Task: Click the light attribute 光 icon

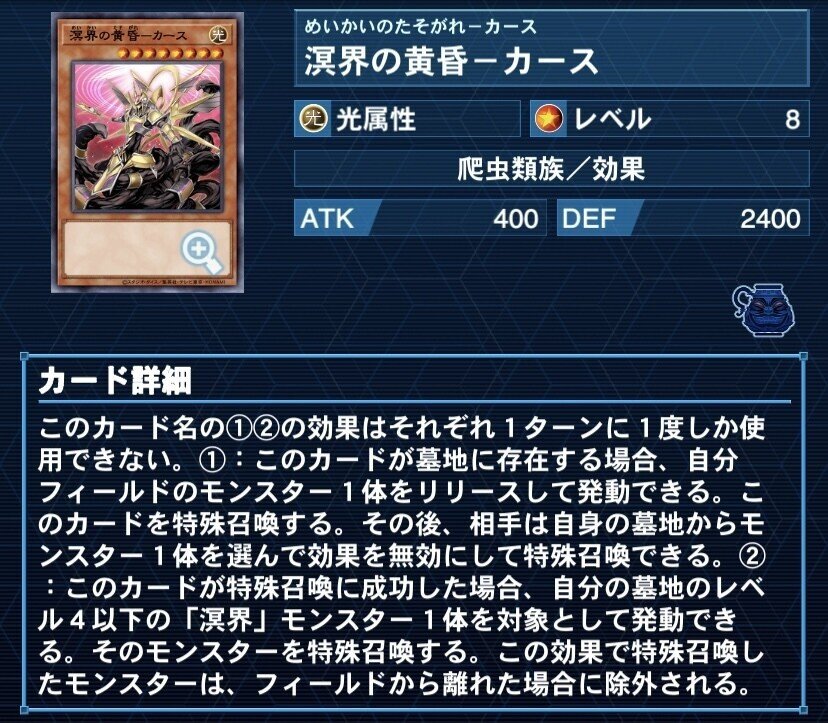Action: pyautogui.click(x=314, y=119)
